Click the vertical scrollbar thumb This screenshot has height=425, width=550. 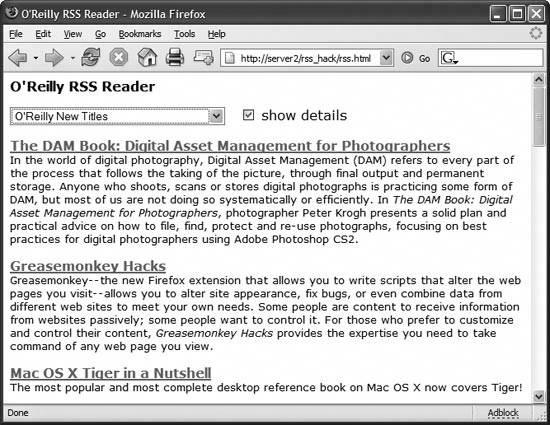538,117
